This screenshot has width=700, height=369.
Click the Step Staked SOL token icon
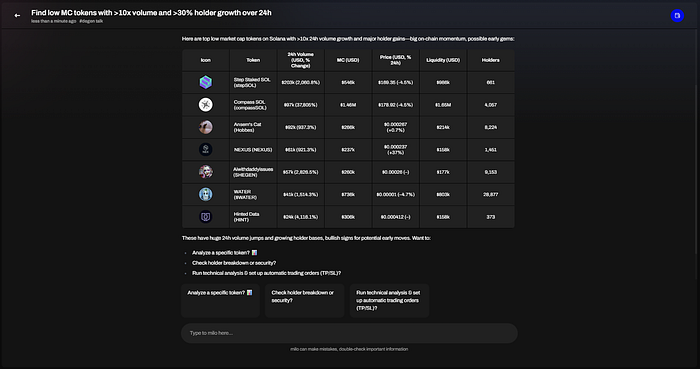tap(205, 82)
